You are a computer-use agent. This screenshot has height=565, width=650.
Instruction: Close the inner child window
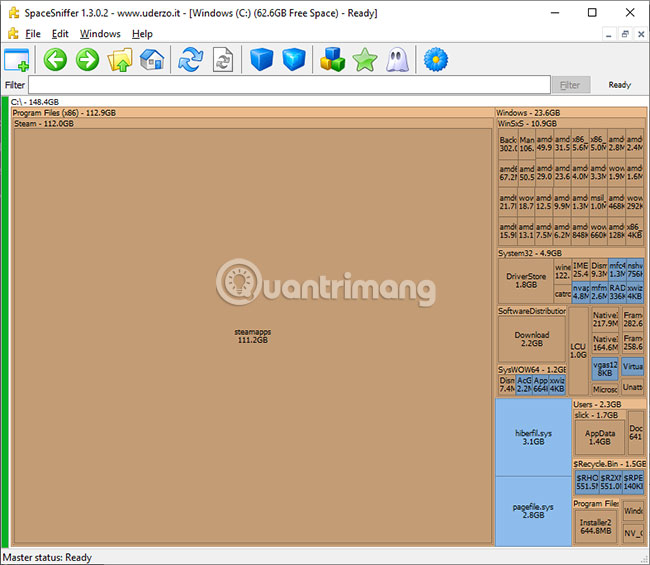641,34
